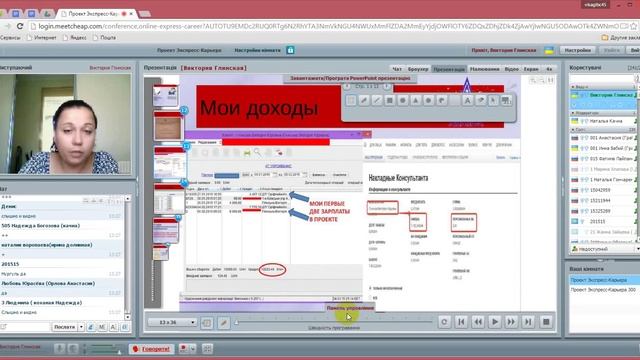Stop the presentation playback
Image resolution: width=640 pixels, height=360 pixels.
point(546,322)
